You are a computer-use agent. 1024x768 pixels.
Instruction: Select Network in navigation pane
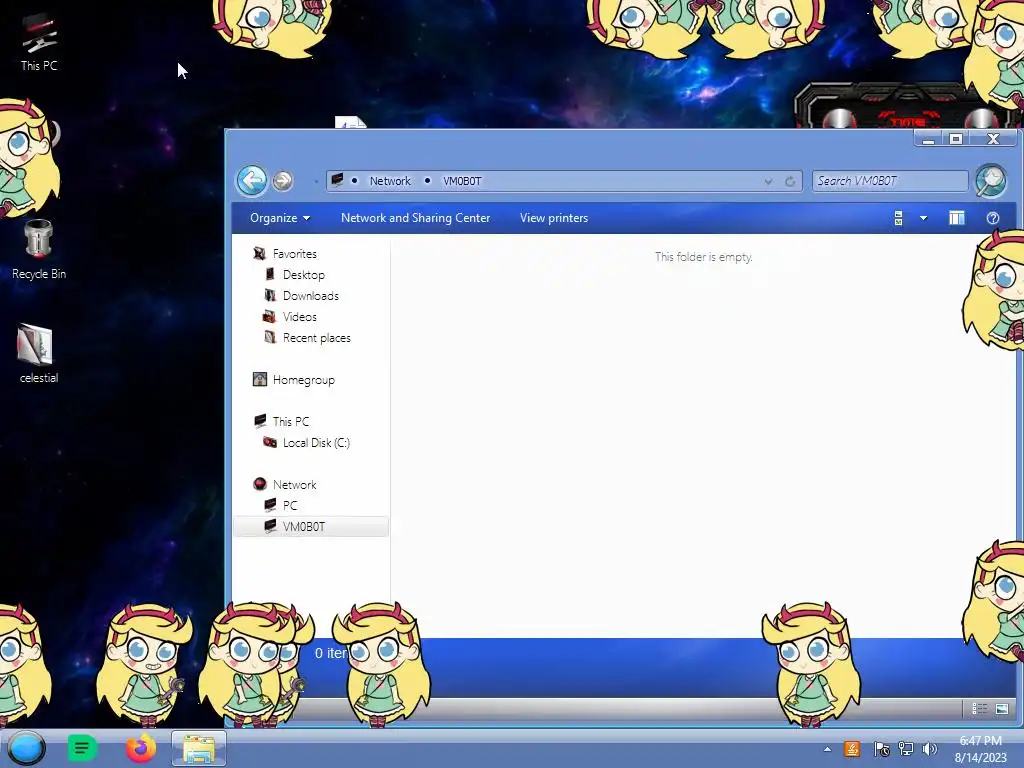(295, 485)
